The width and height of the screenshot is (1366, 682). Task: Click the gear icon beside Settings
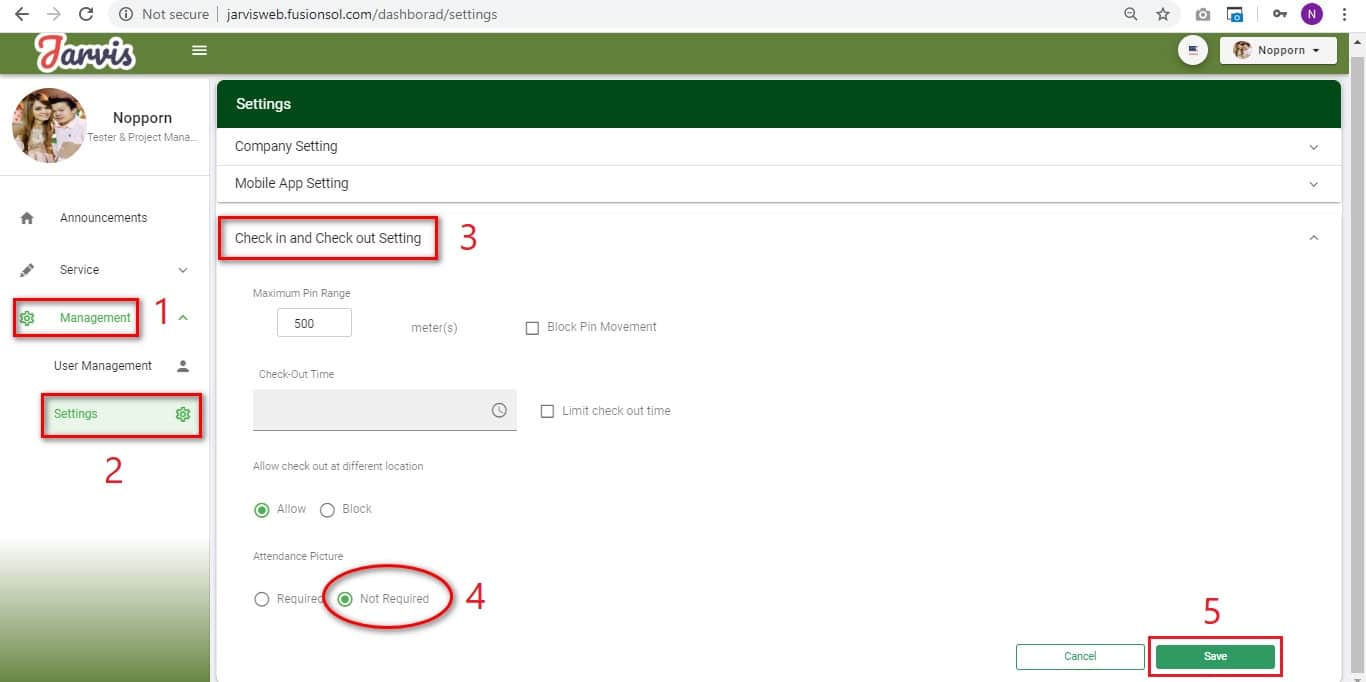click(x=183, y=414)
